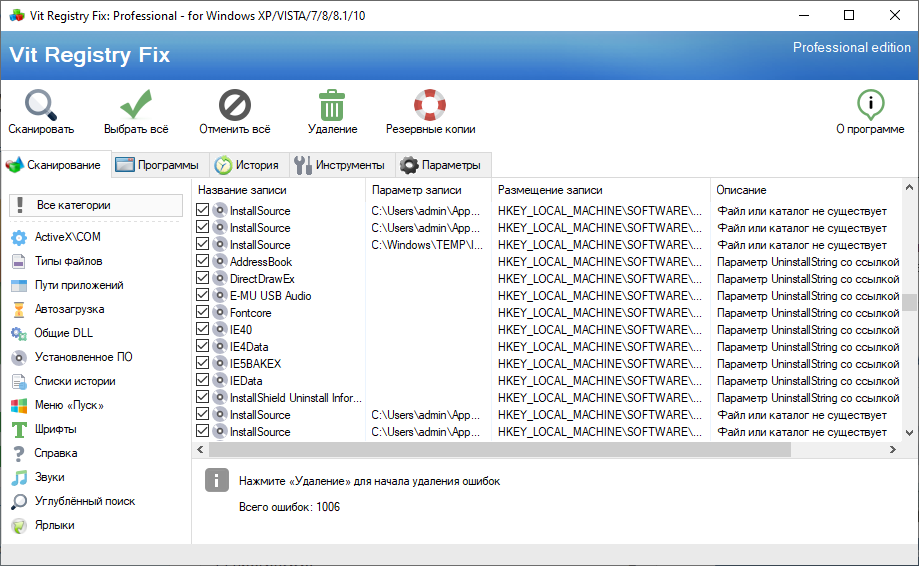Image resolution: width=919 pixels, height=566 pixels.
Task: Click info icon next to status message
Action: tap(217, 480)
